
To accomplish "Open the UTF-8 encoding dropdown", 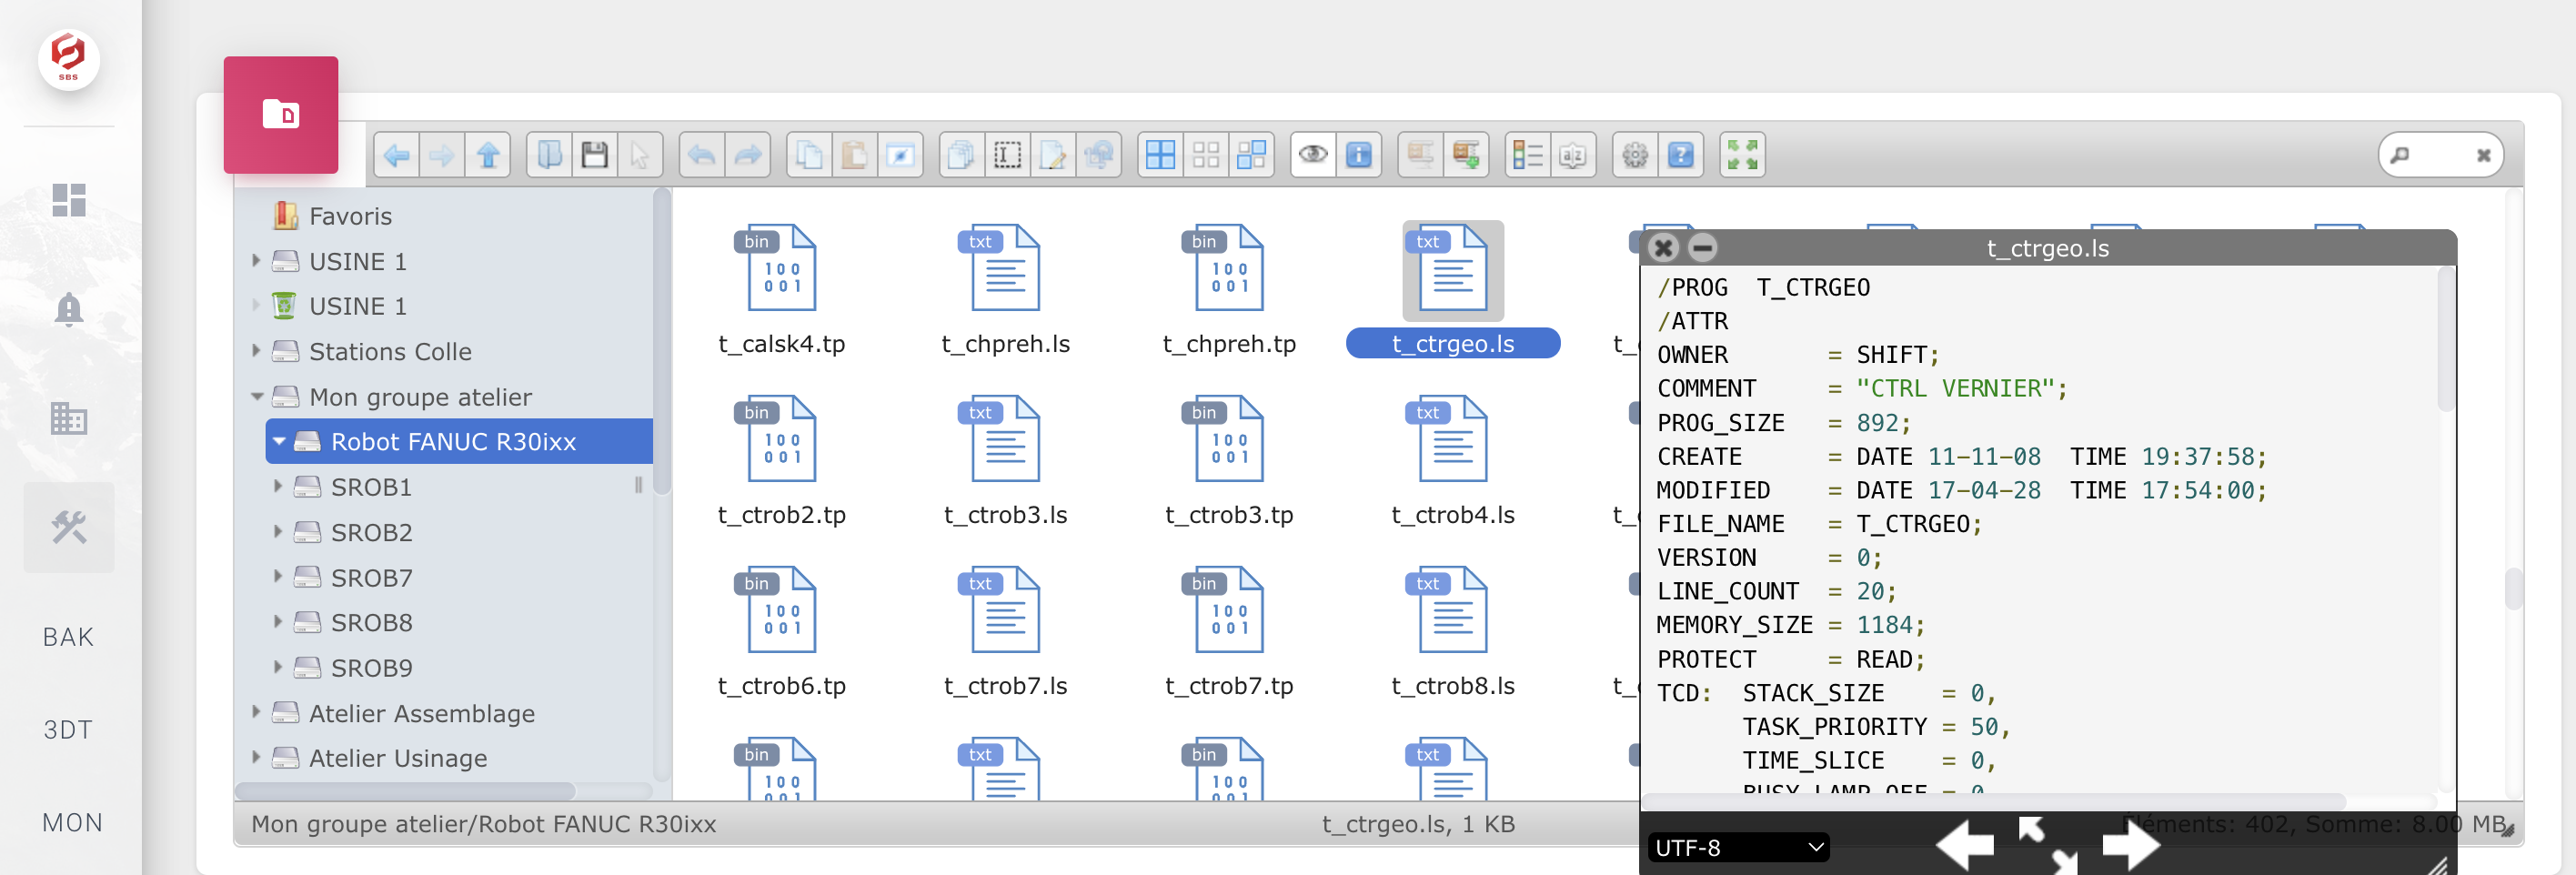I will 1738,848.
